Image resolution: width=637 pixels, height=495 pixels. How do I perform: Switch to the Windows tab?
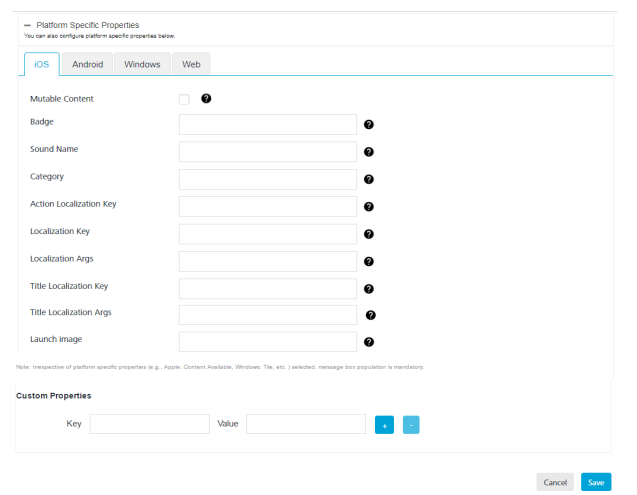pyautogui.click(x=142, y=64)
